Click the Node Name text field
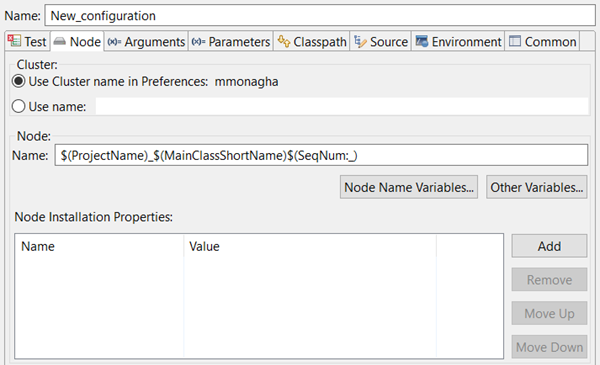The height and width of the screenshot is (365, 600). [x=321, y=155]
